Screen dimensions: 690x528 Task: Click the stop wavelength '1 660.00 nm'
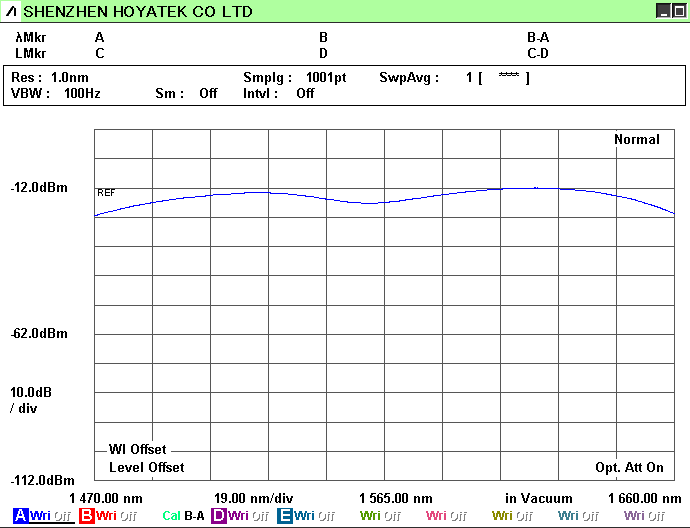[645, 499]
